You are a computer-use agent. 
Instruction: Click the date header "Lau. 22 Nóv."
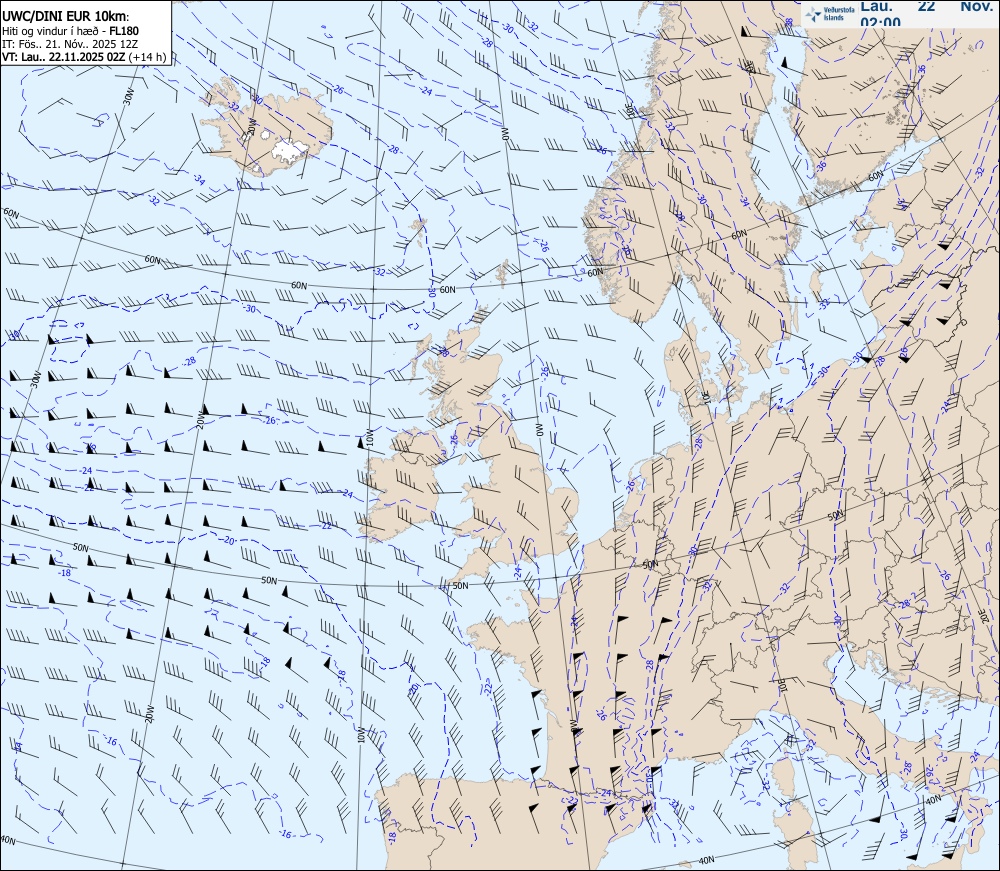(x=926, y=6)
